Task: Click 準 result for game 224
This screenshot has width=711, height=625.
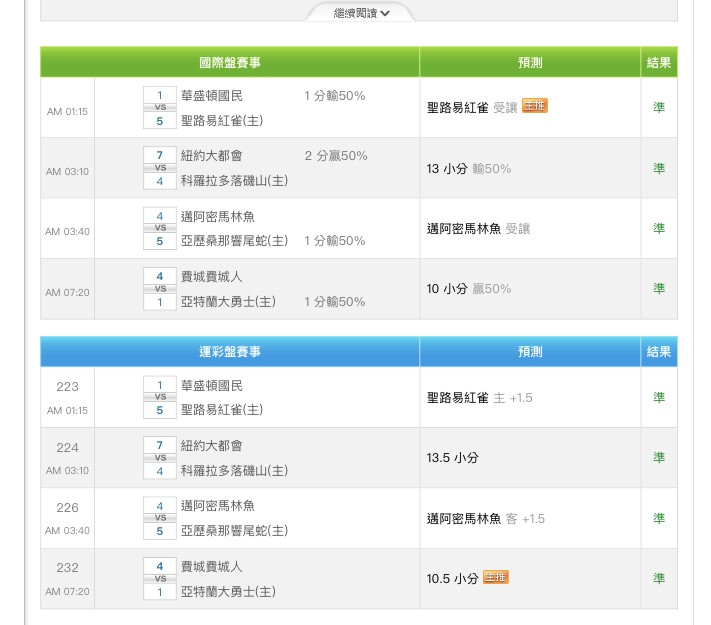Action: 659,458
